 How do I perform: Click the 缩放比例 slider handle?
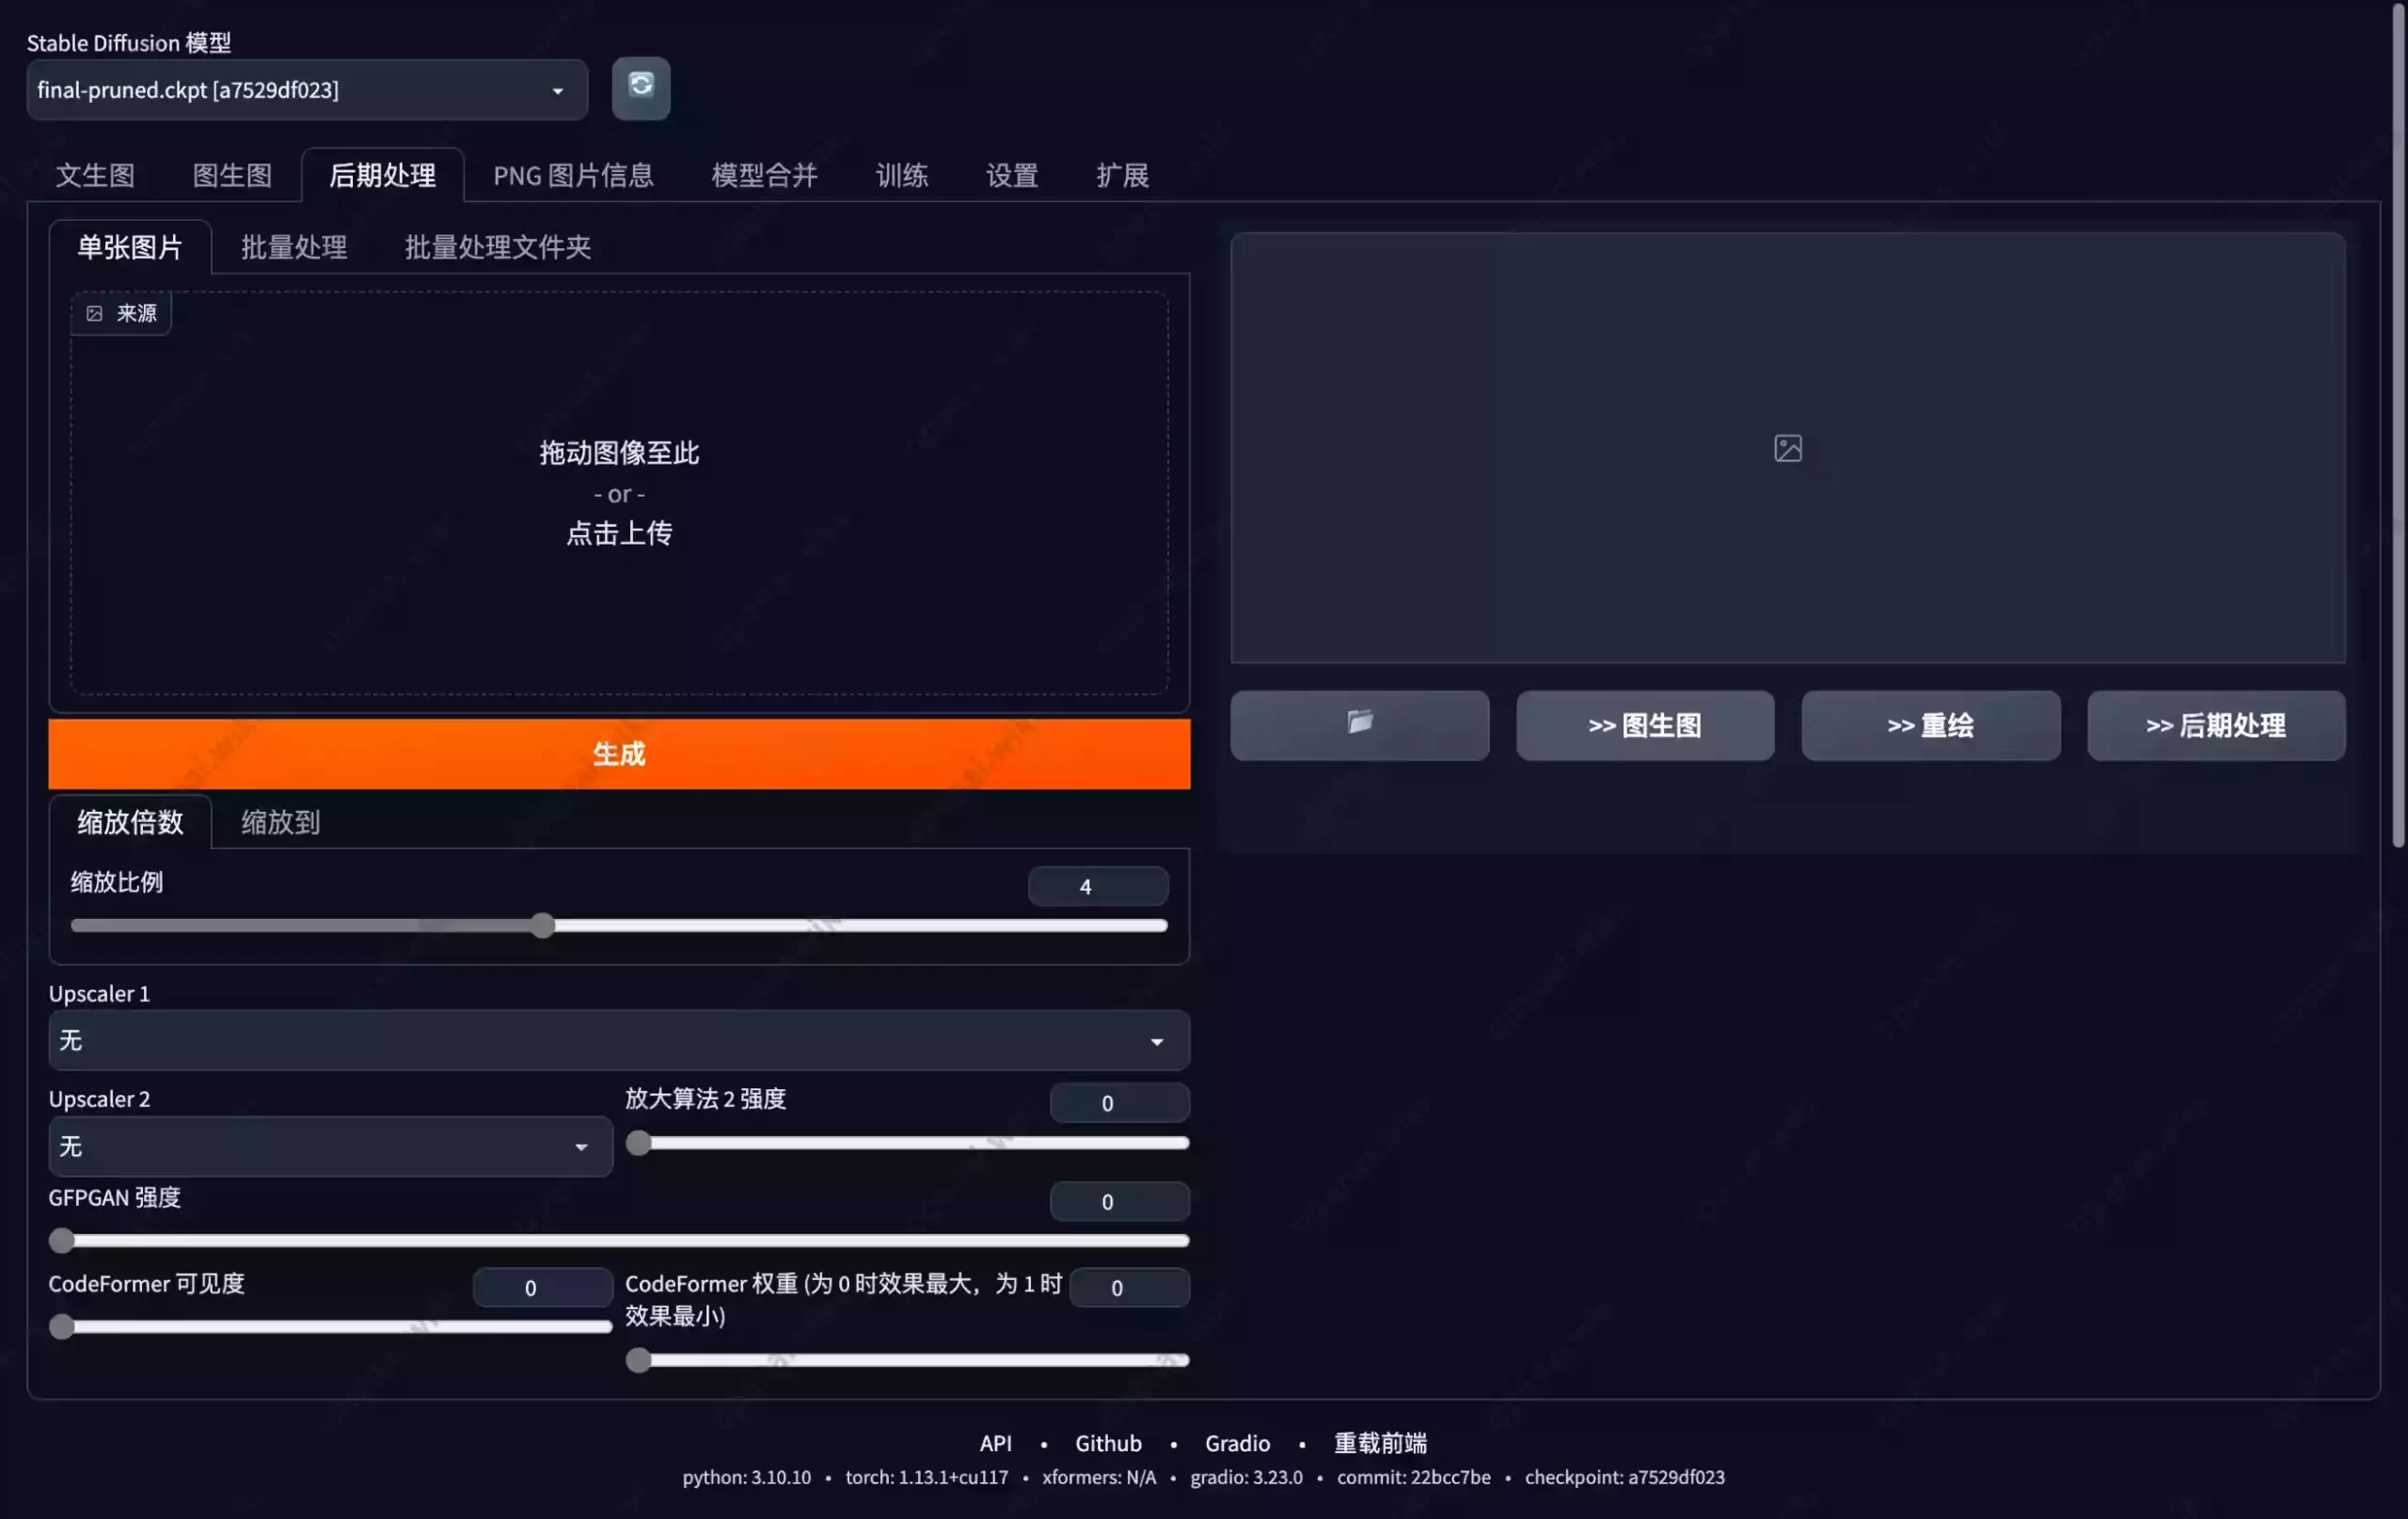click(x=542, y=926)
